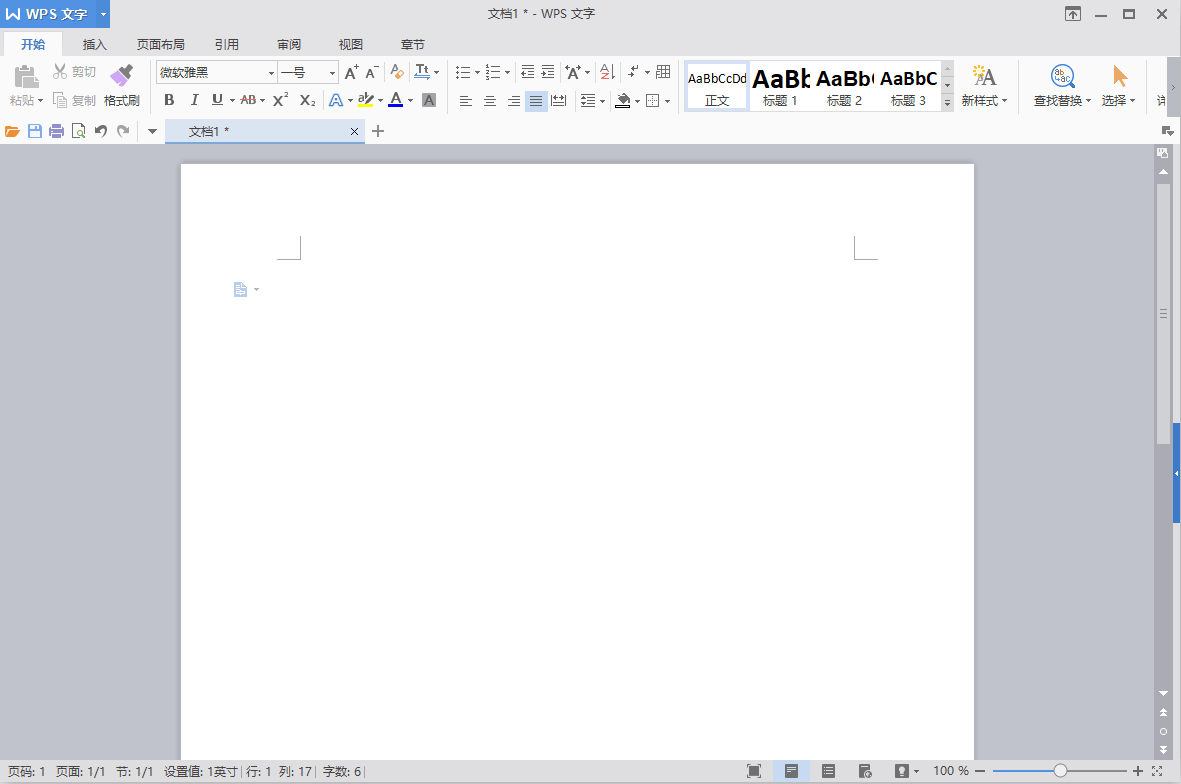
Task: Align text left
Action: 465,100
